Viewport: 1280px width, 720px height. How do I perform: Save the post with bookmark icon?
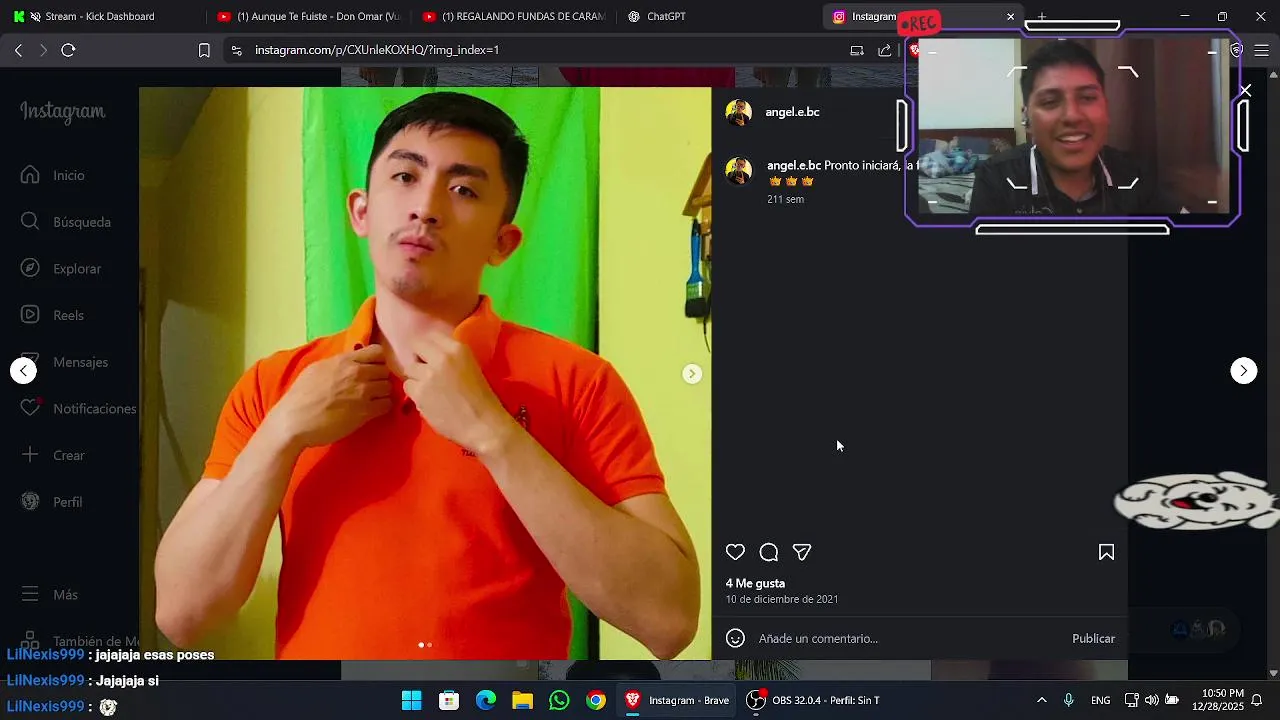(x=1106, y=552)
